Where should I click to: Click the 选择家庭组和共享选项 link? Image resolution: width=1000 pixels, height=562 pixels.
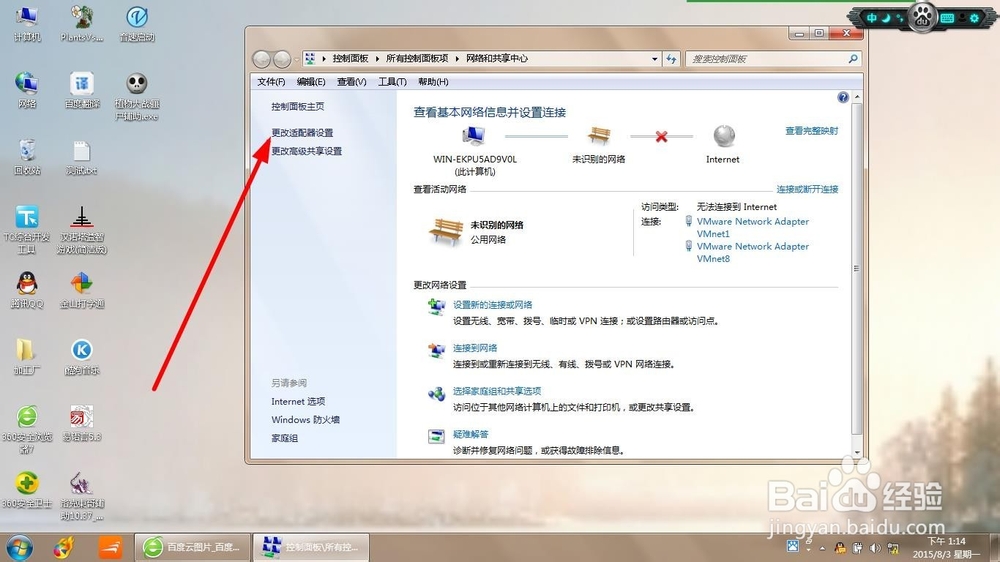497,391
